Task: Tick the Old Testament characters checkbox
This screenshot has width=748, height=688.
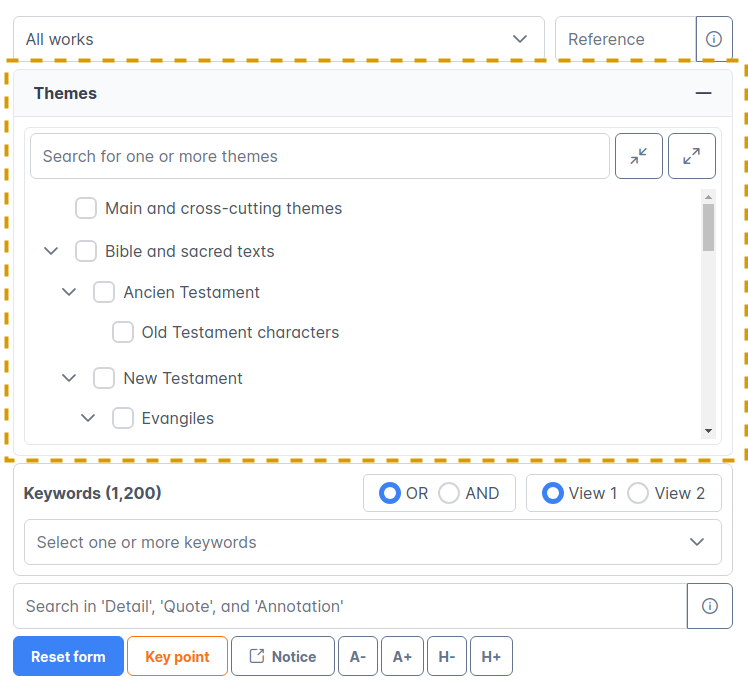Action: pos(123,332)
